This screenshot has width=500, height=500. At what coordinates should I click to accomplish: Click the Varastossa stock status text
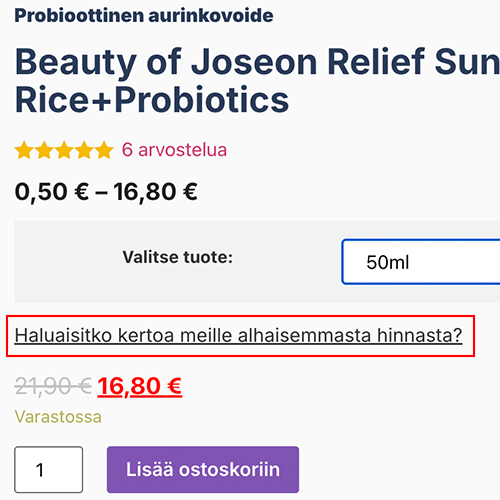[x=58, y=417]
